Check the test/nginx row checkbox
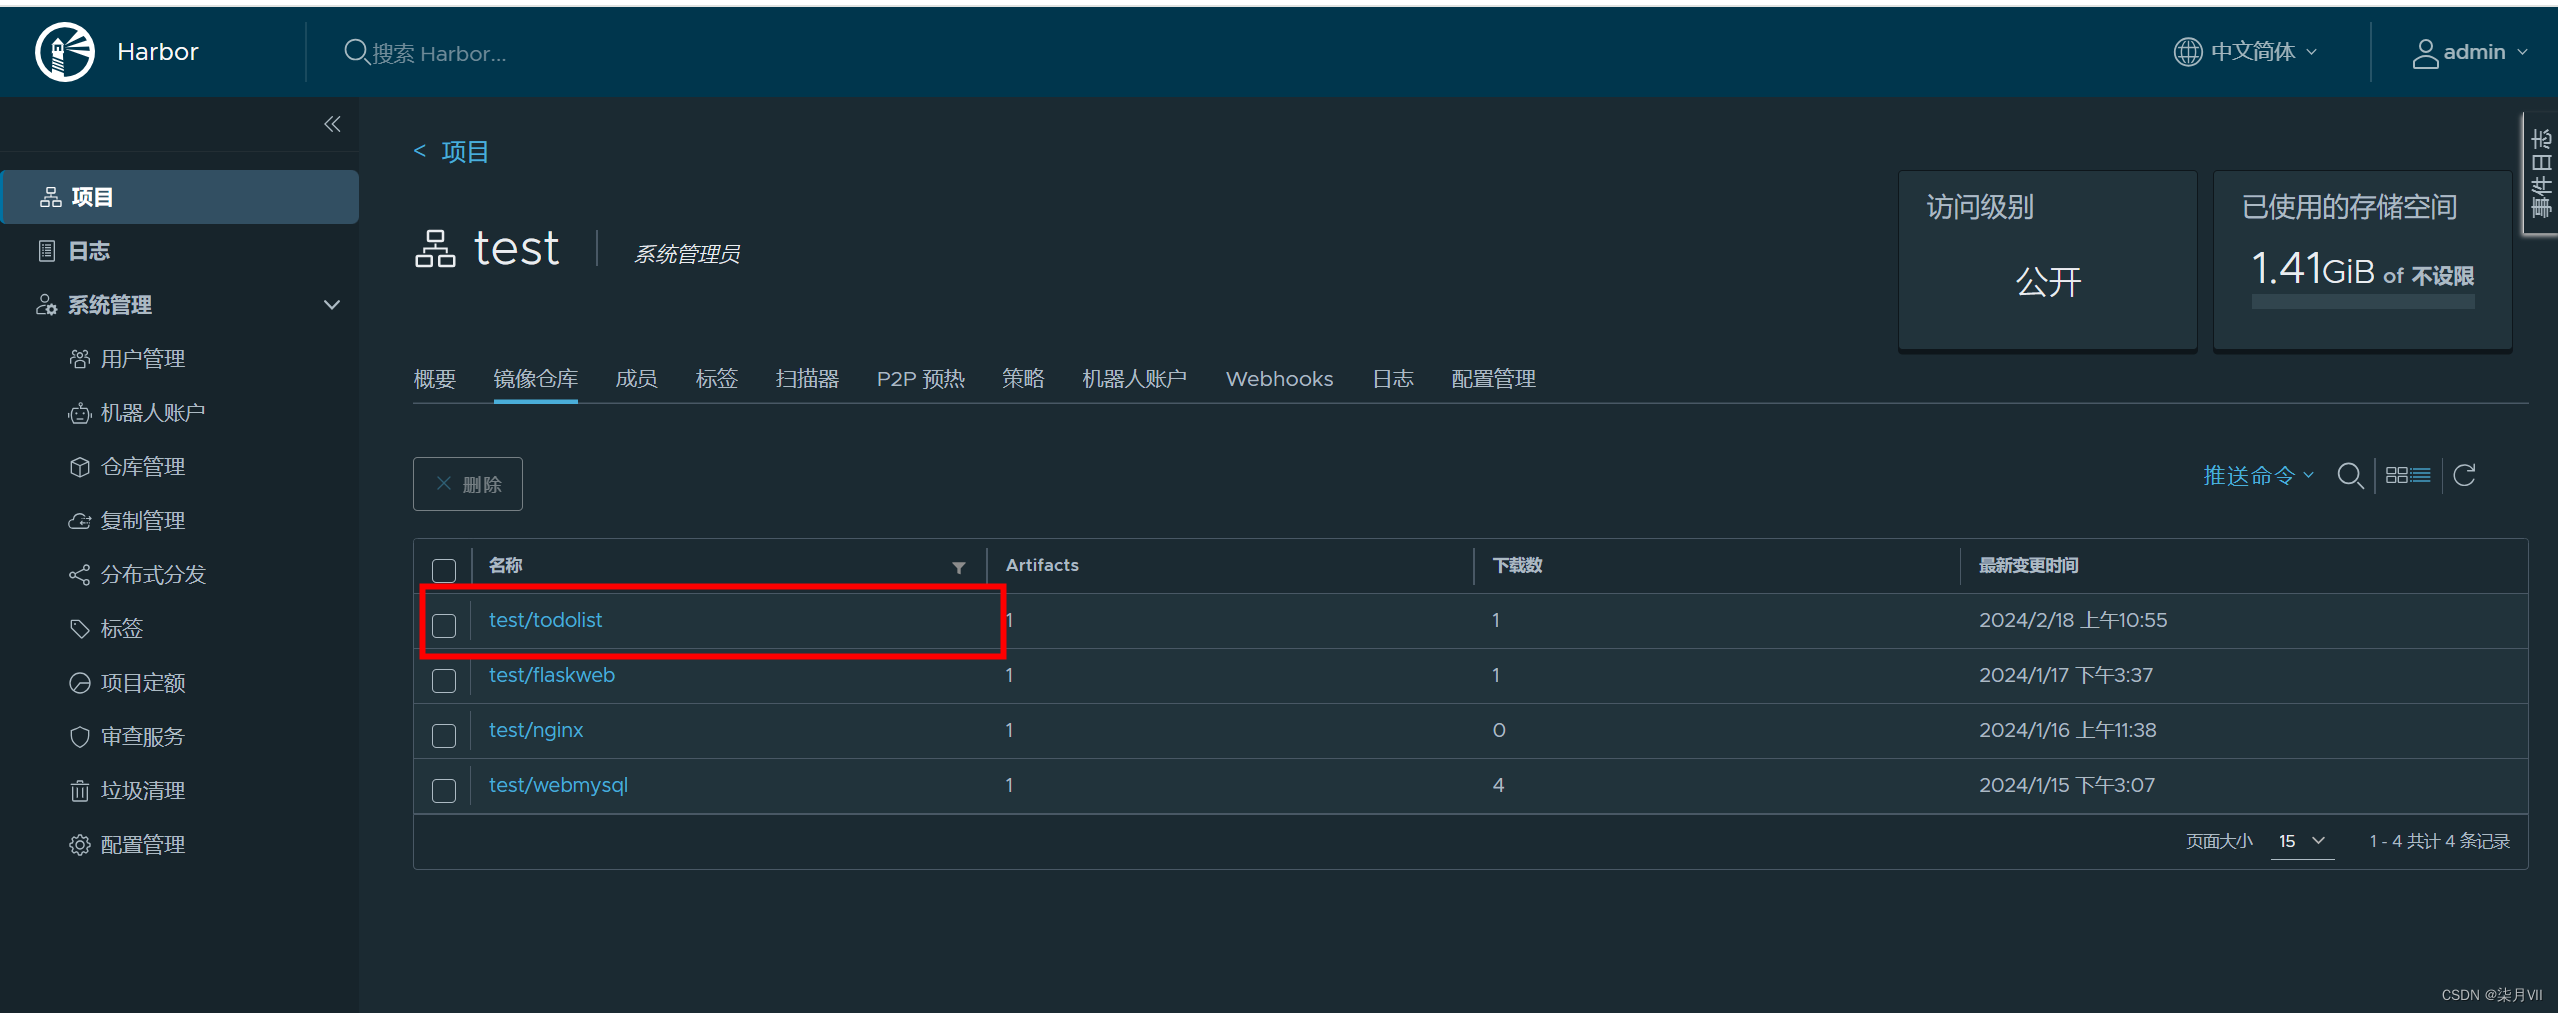 pyautogui.click(x=444, y=736)
